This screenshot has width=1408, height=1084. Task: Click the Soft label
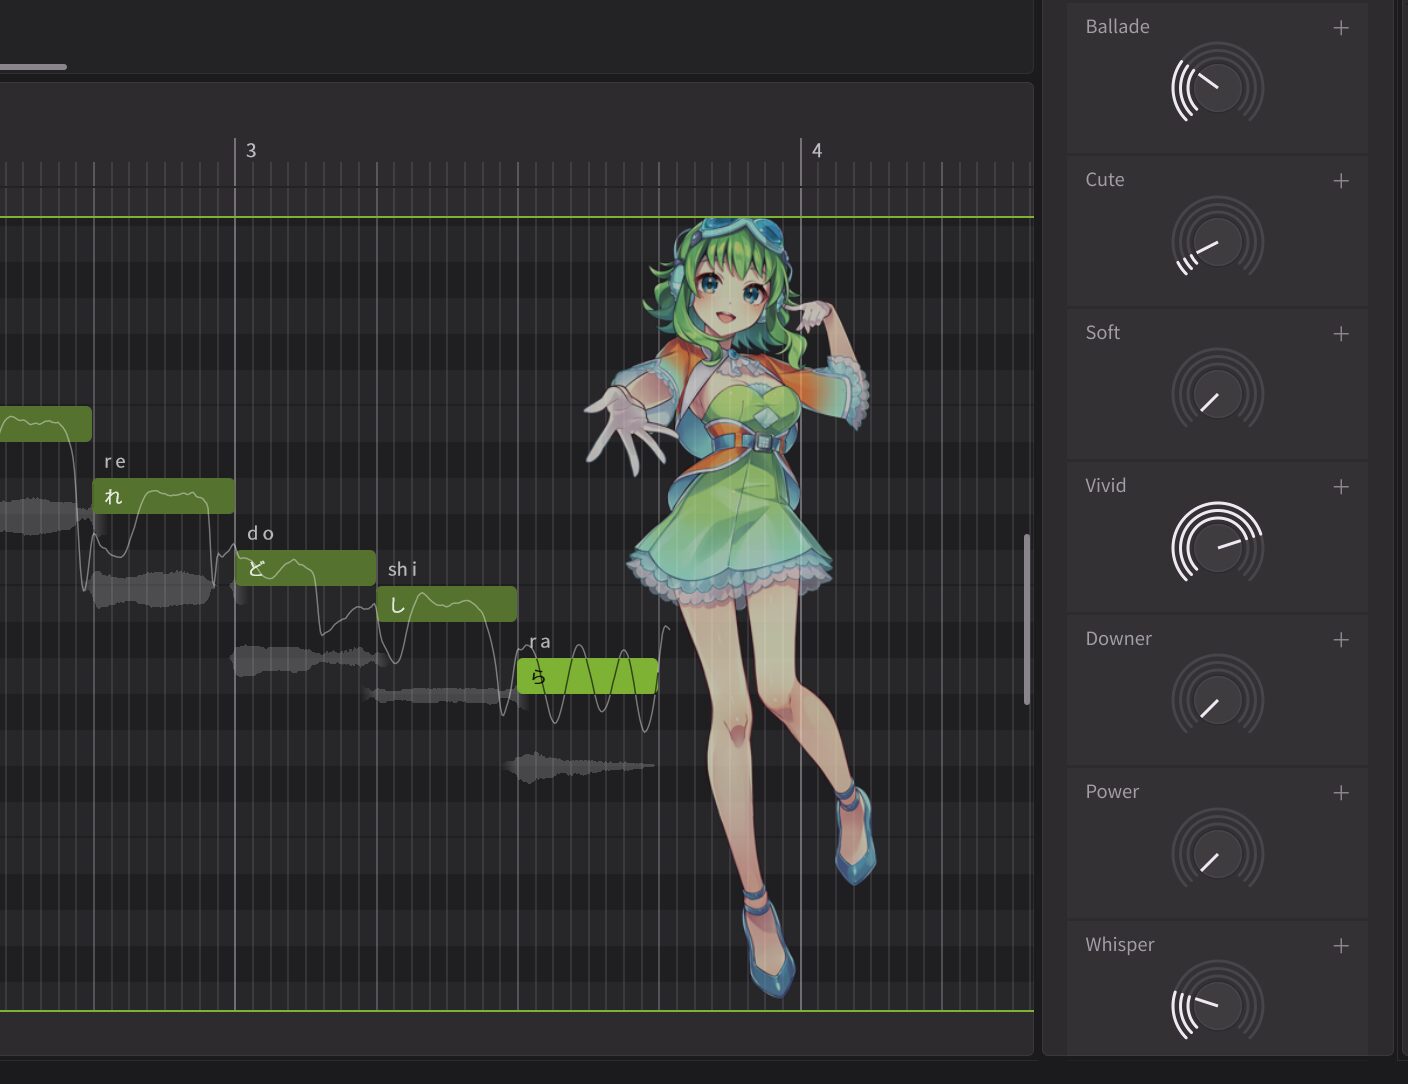coord(1102,333)
